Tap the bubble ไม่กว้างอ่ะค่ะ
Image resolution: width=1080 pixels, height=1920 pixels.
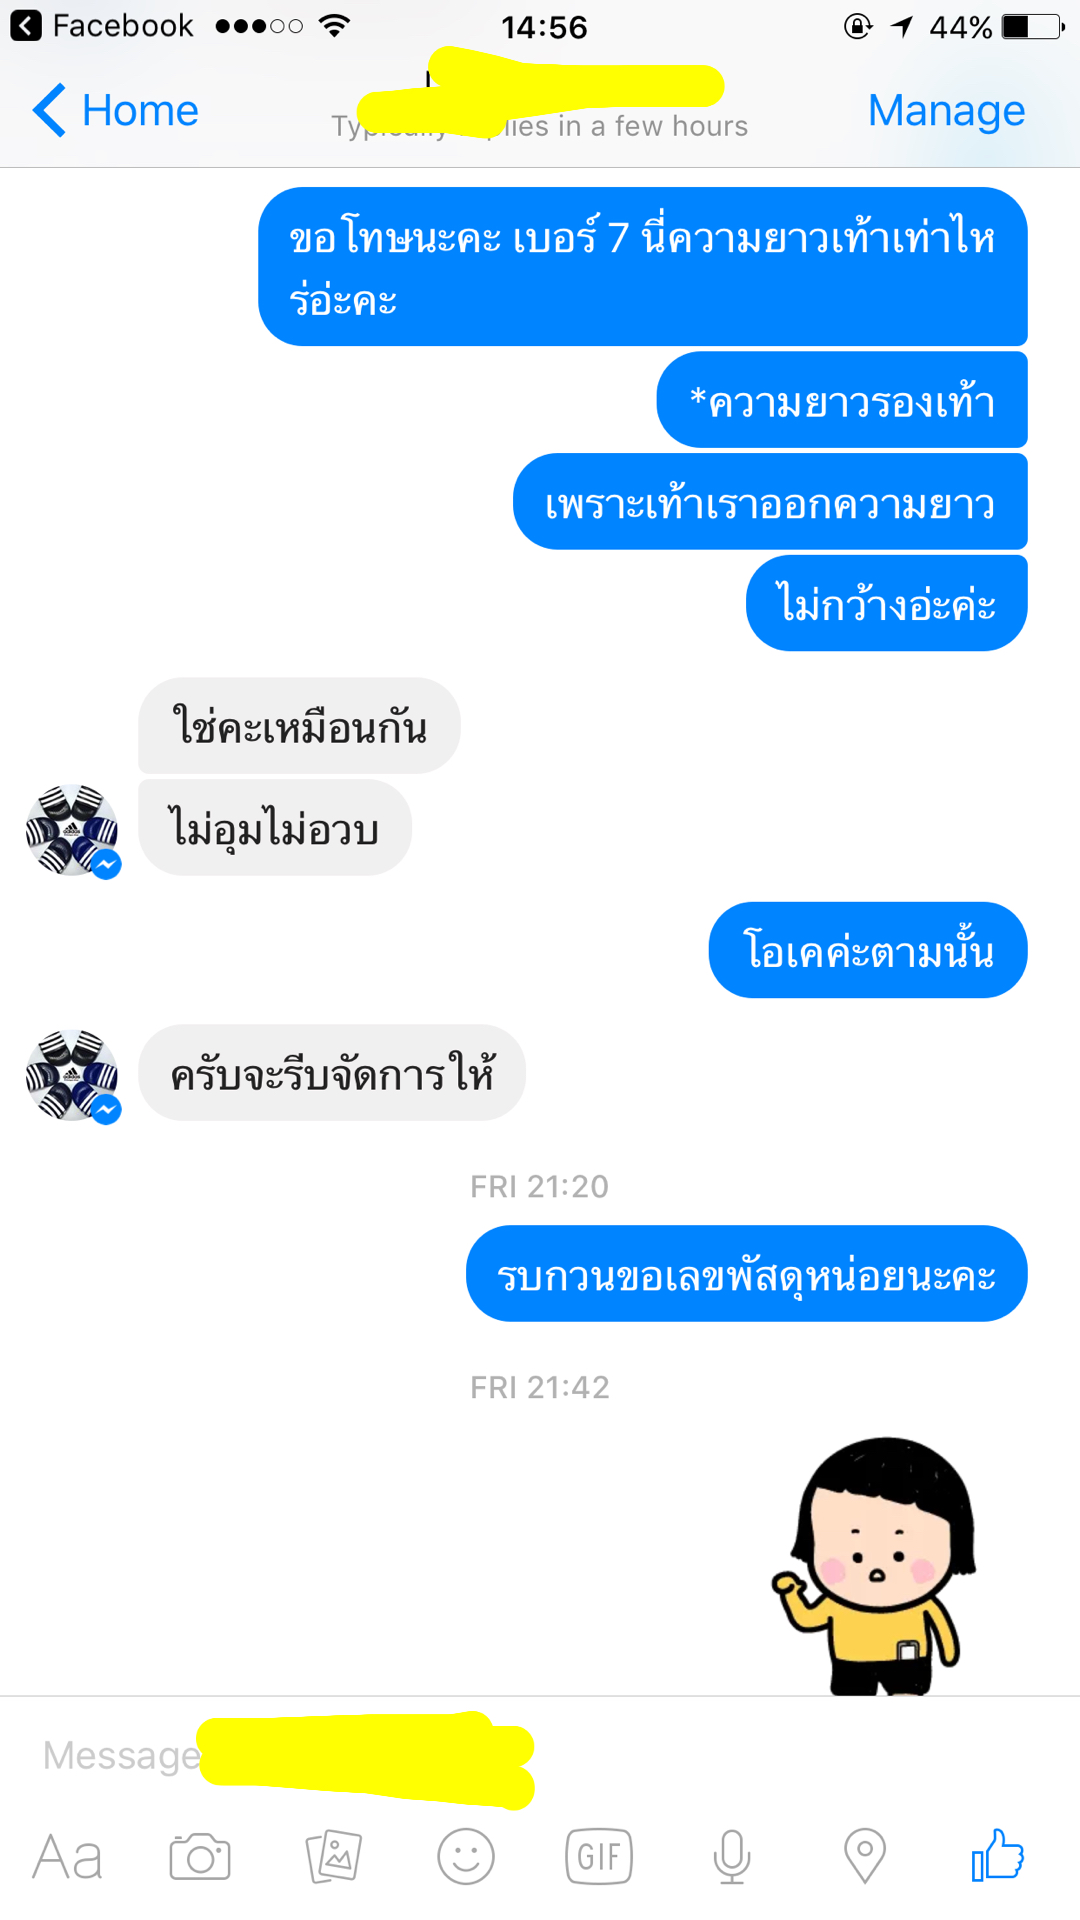point(887,603)
